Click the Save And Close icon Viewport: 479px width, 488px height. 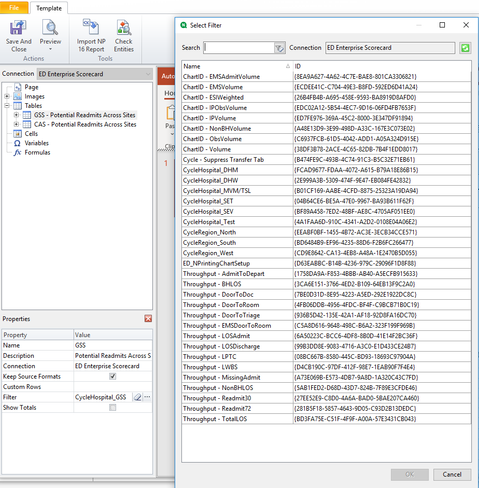[x=18, y=28]
